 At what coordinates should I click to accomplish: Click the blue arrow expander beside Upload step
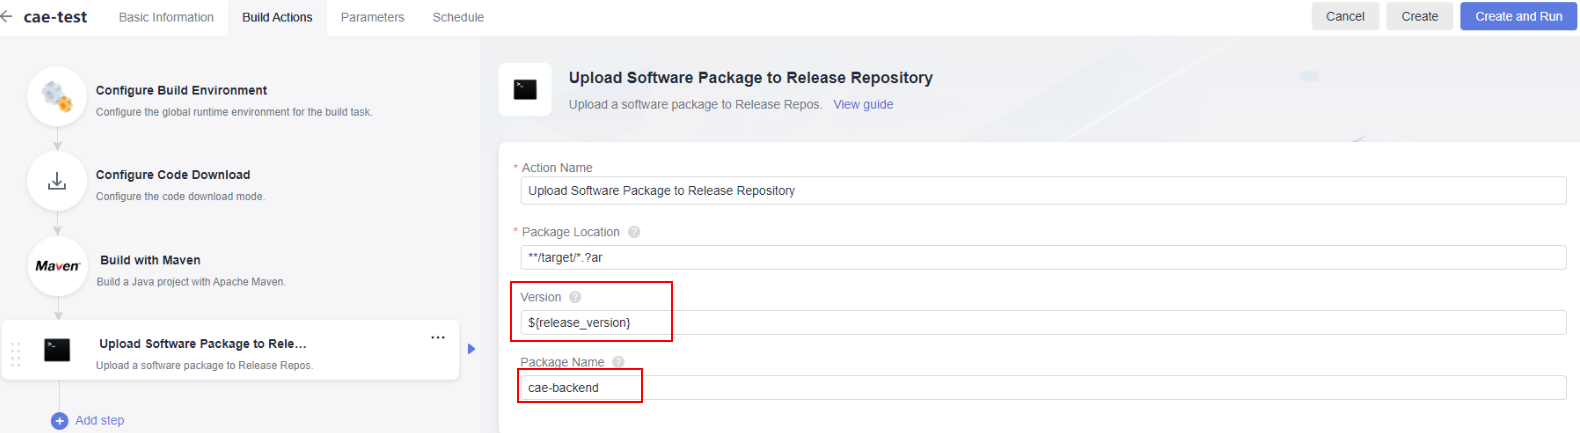pos(471,349)
